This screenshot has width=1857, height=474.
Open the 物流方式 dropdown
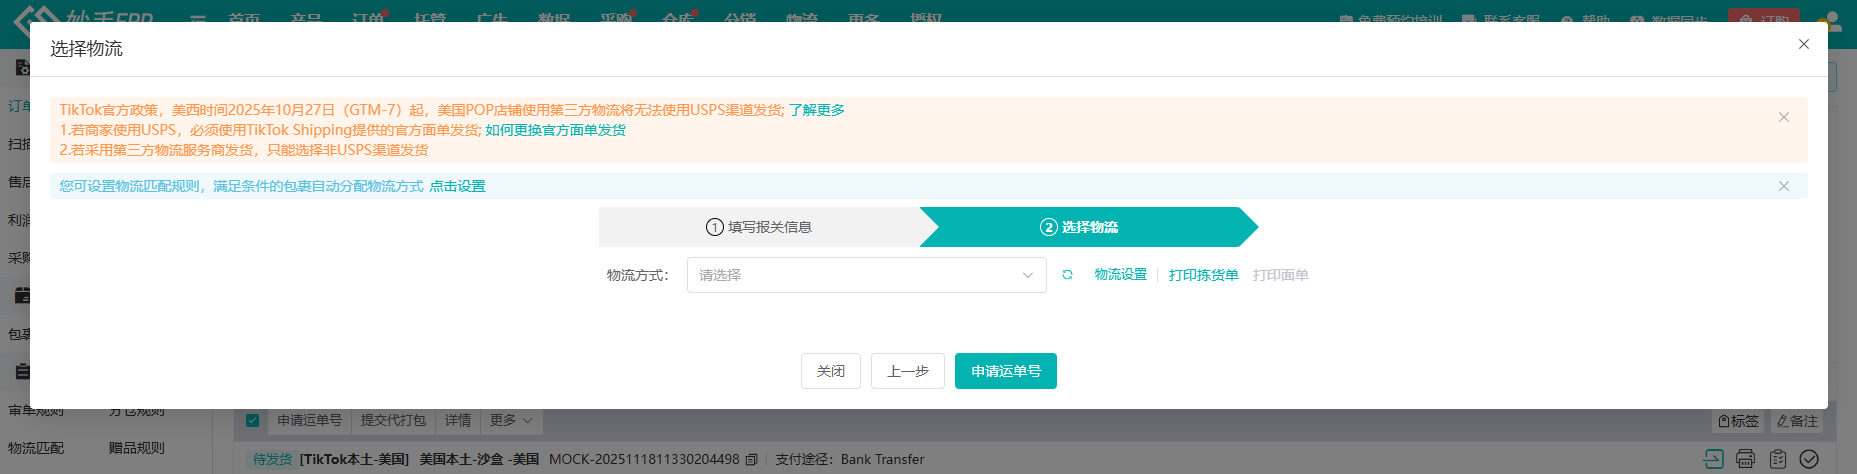[x=866, y=275]
